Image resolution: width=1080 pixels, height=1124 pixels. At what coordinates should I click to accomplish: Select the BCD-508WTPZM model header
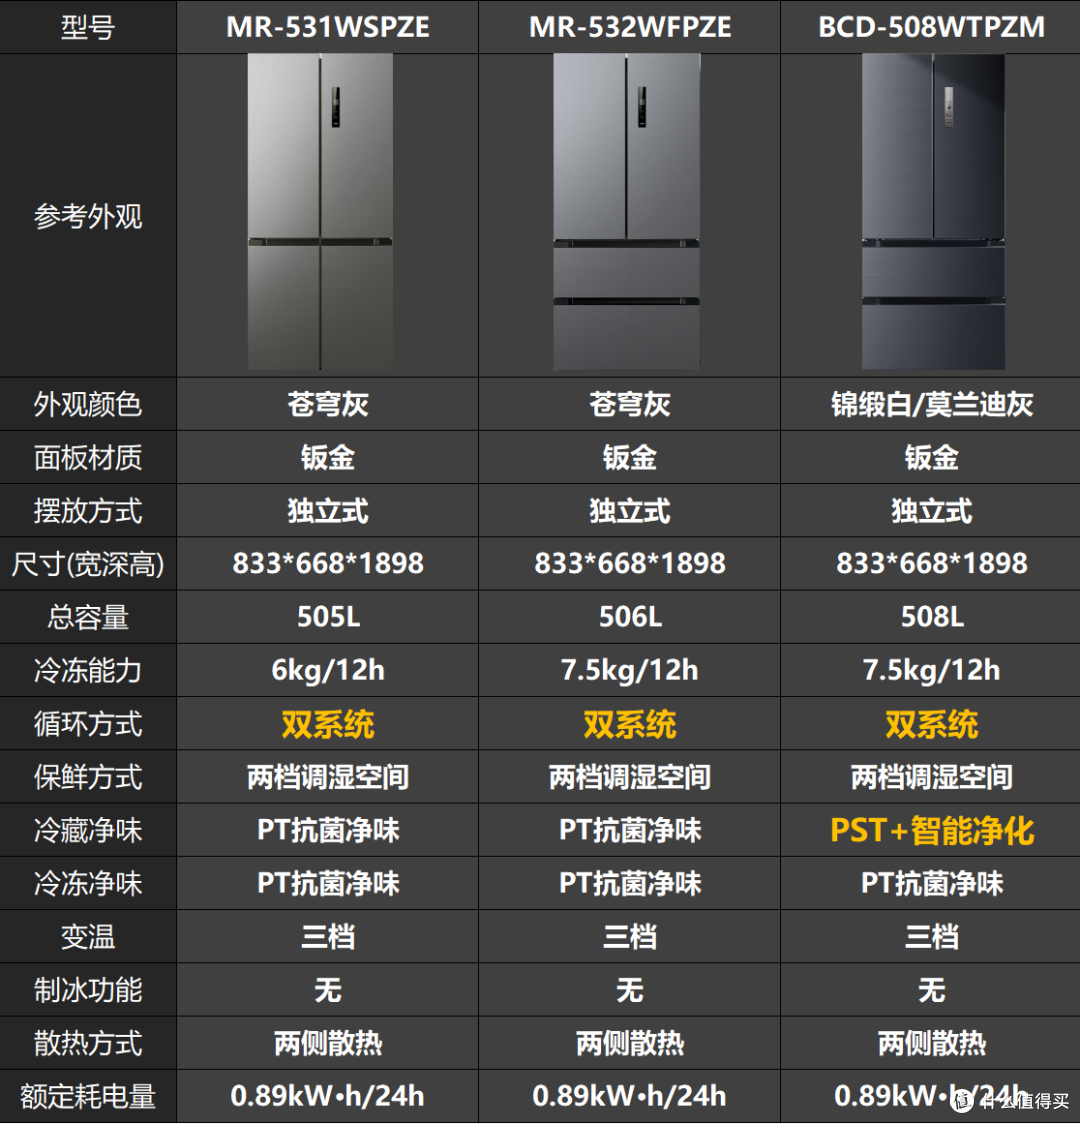(932, 27)
